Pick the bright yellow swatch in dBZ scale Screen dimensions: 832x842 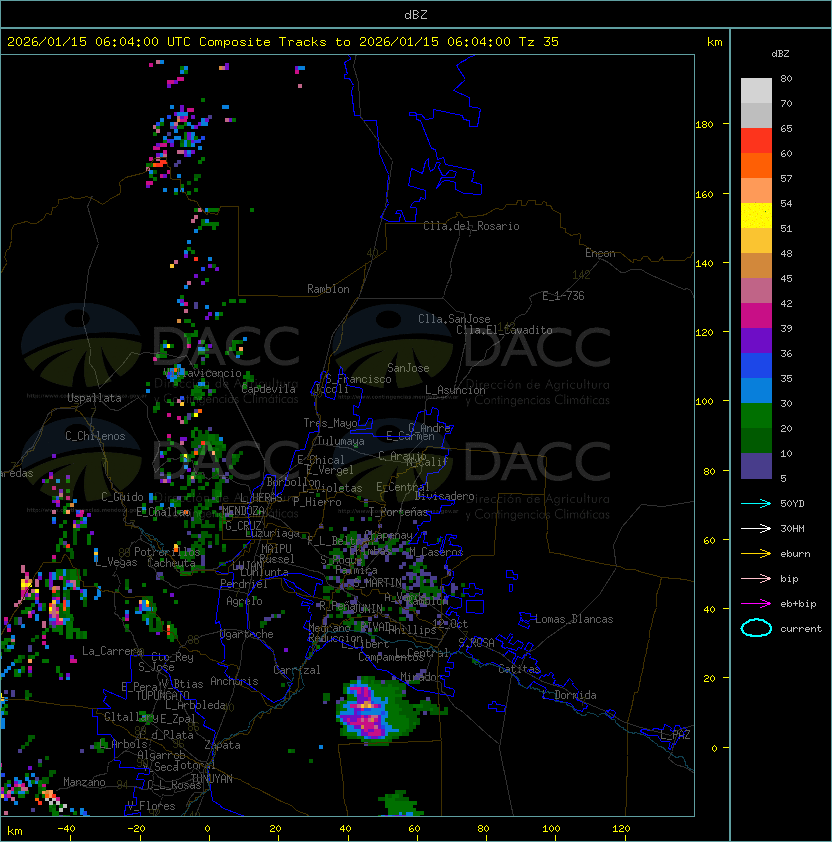[x=756, y=216]
